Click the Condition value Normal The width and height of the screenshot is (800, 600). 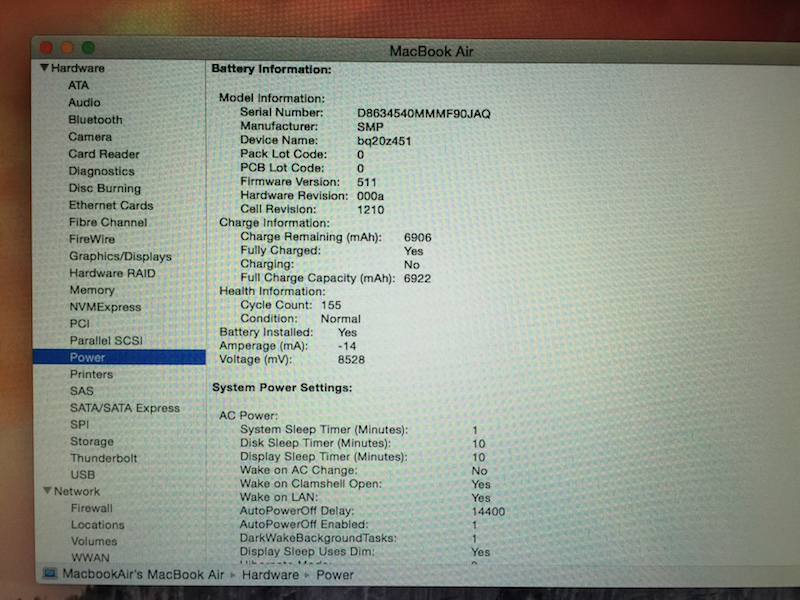(340, 319)
